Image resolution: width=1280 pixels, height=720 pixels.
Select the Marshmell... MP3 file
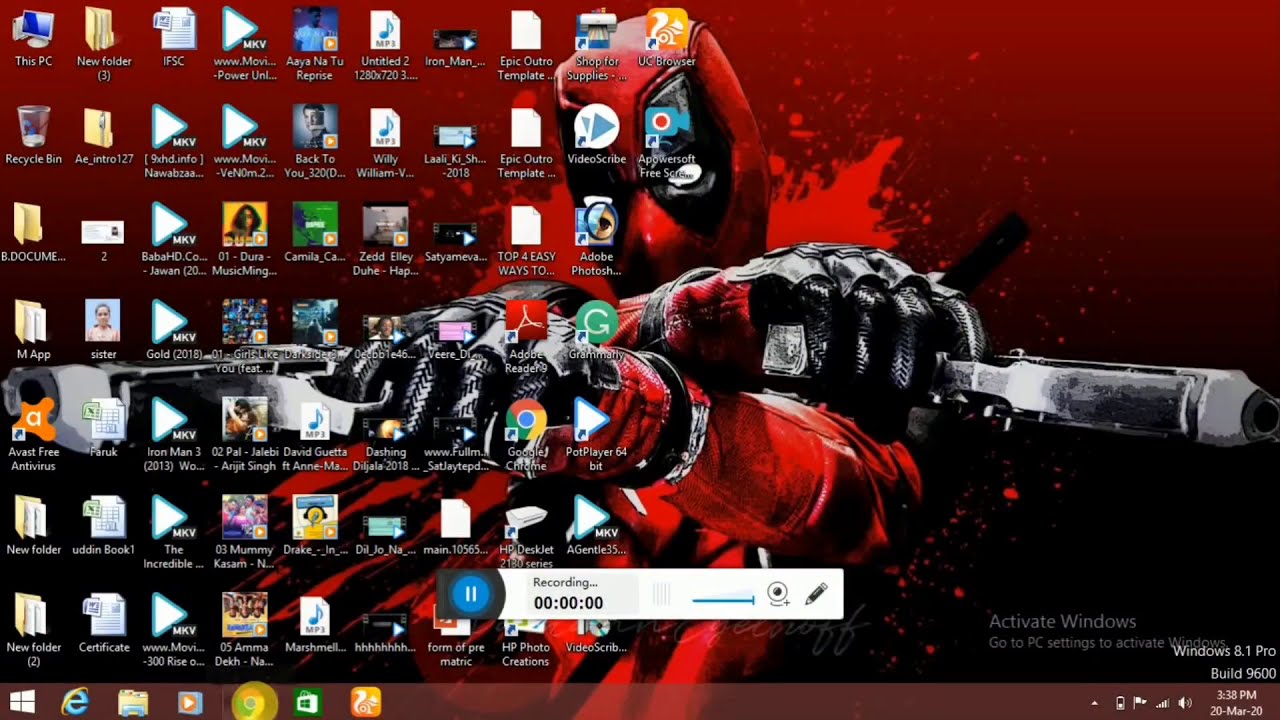point(315,624)
